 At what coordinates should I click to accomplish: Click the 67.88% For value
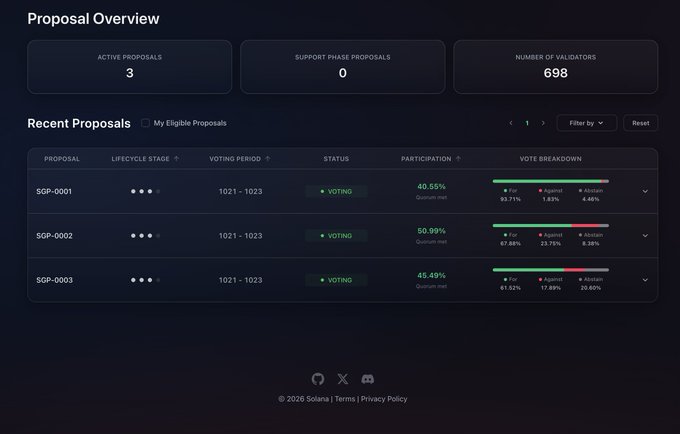(x=510, y=243)
